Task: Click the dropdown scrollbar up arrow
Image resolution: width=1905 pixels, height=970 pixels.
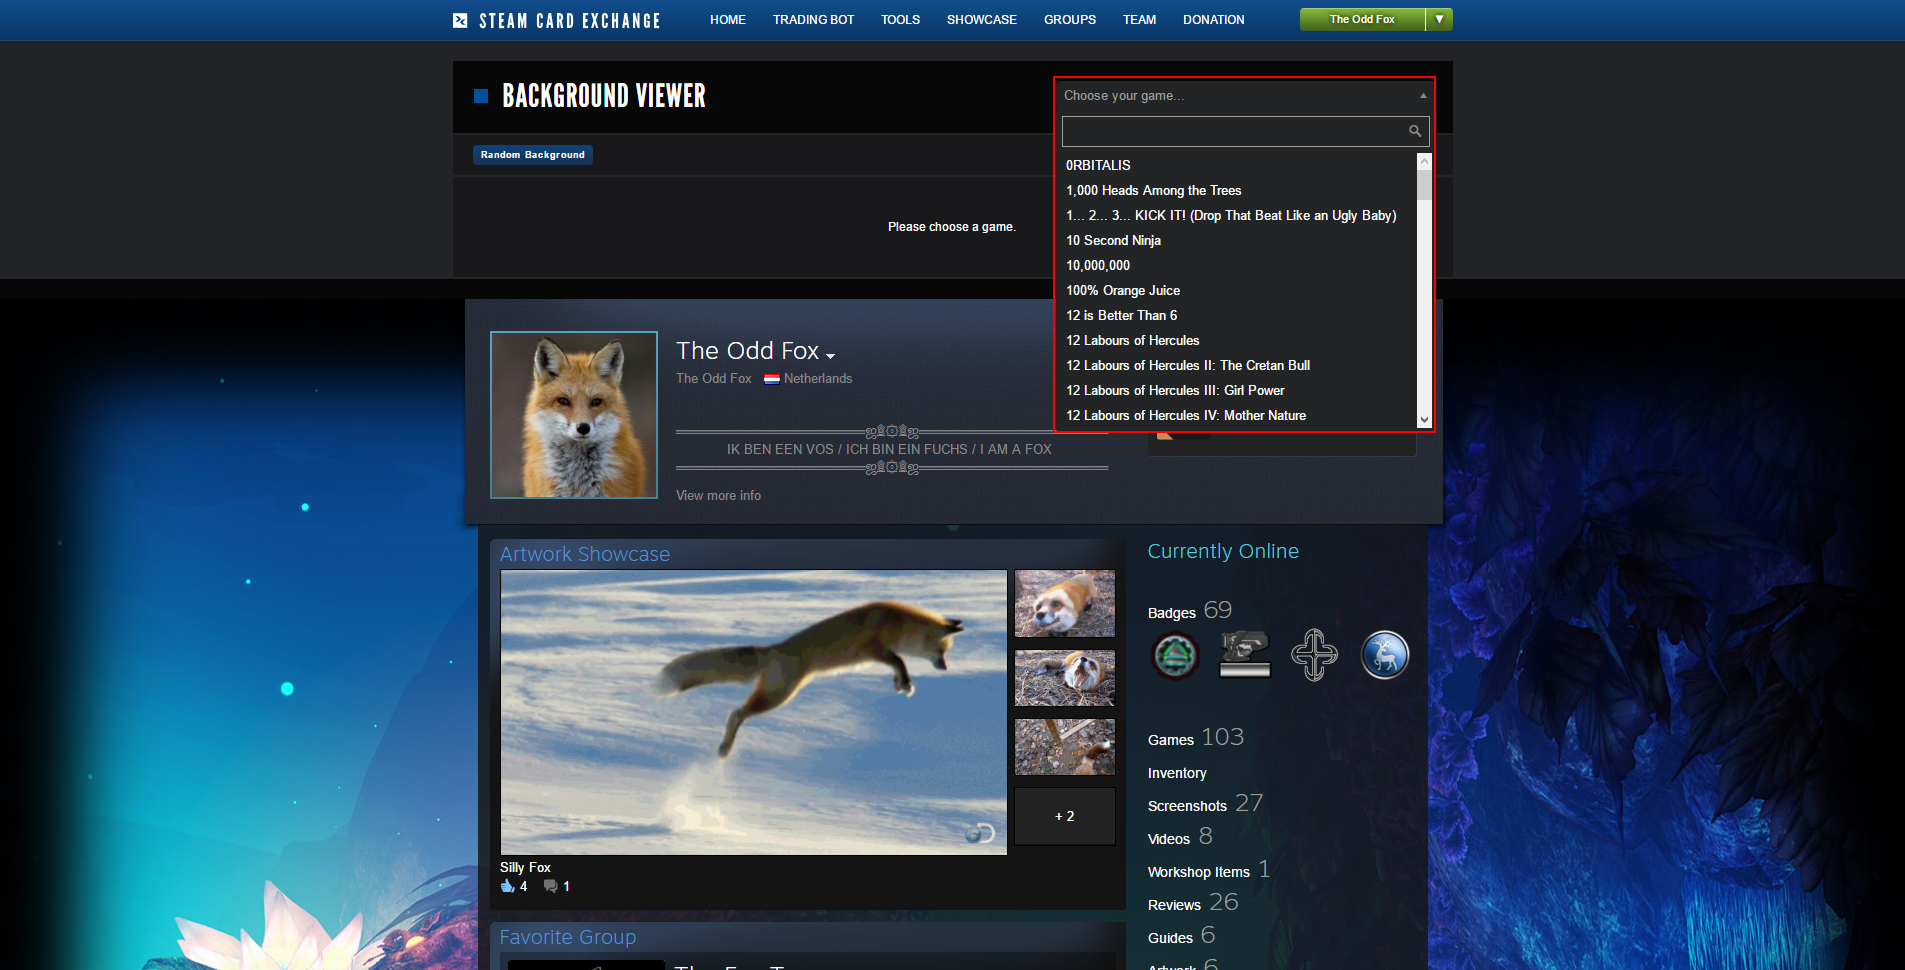Action: coord(1424,160)
